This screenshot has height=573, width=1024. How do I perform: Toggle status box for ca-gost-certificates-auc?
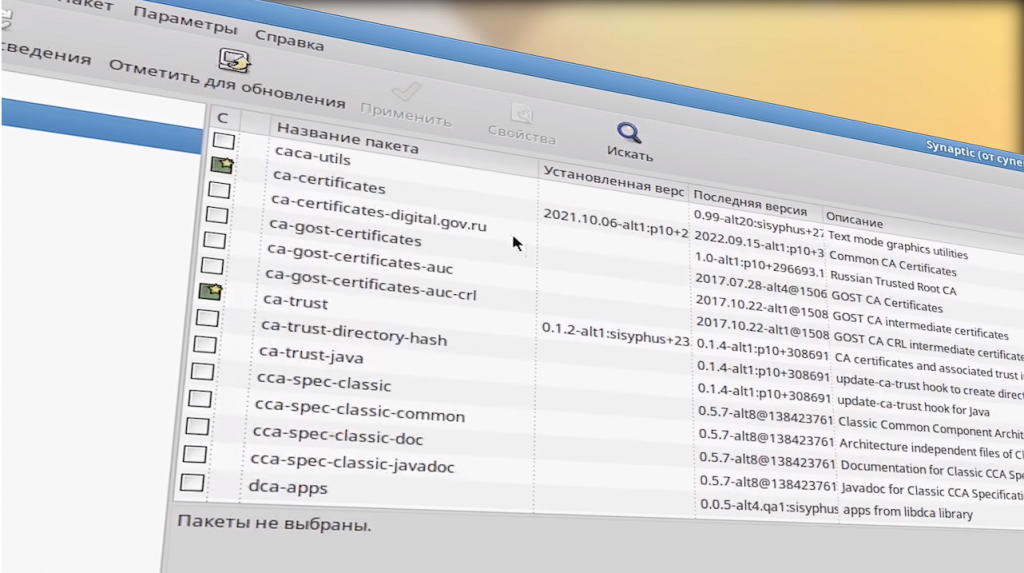(214, 240)
